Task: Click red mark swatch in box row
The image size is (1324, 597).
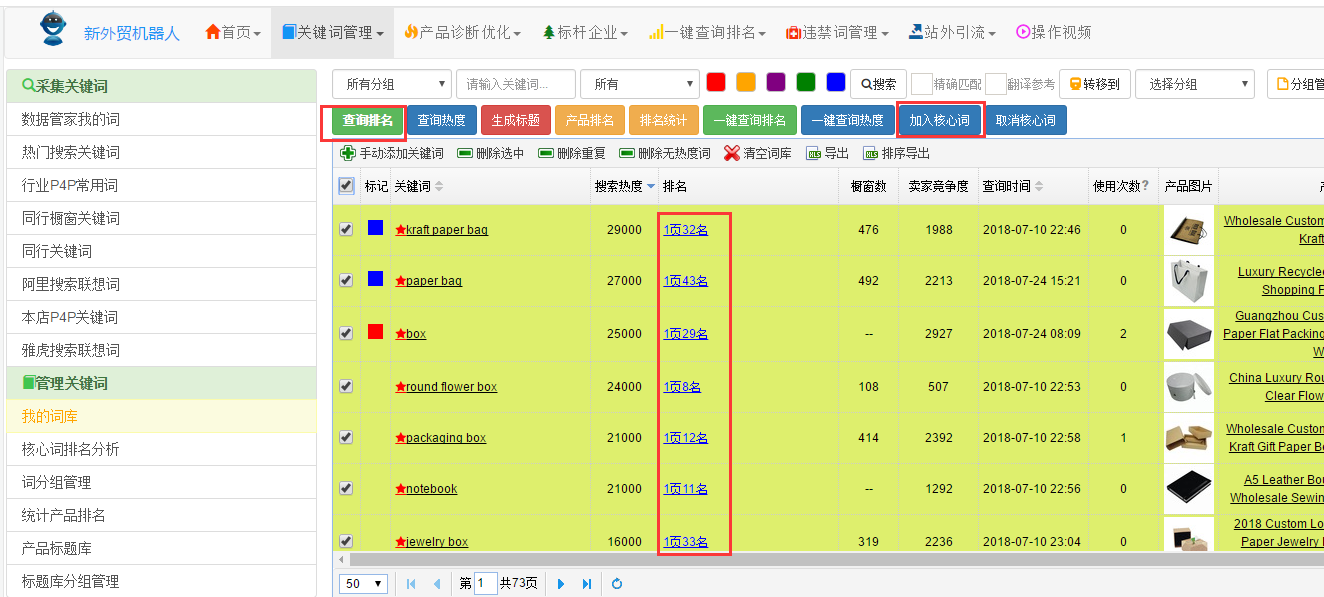Action: (x=375, y=331)
